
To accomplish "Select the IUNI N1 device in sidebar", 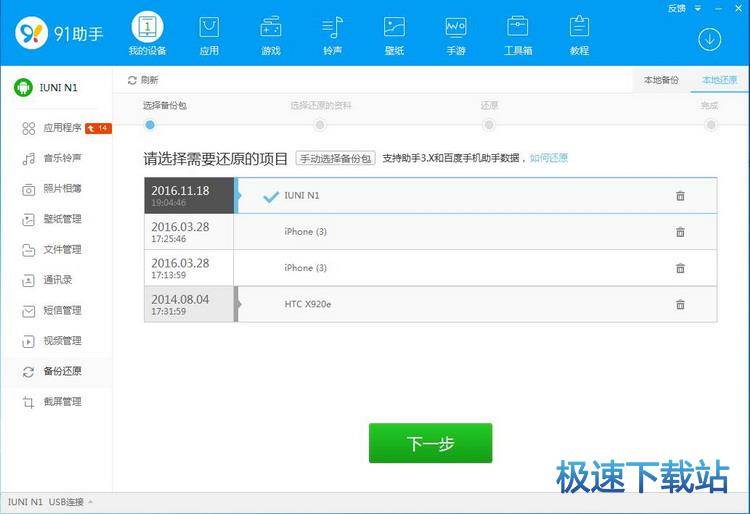I will [46, 87].
